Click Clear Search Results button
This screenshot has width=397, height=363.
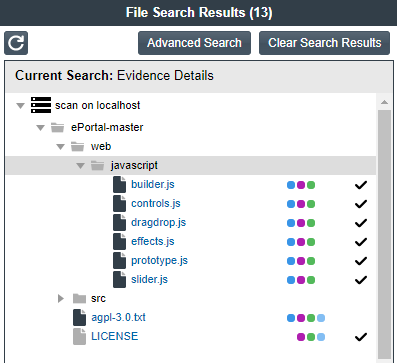point(324,43)
